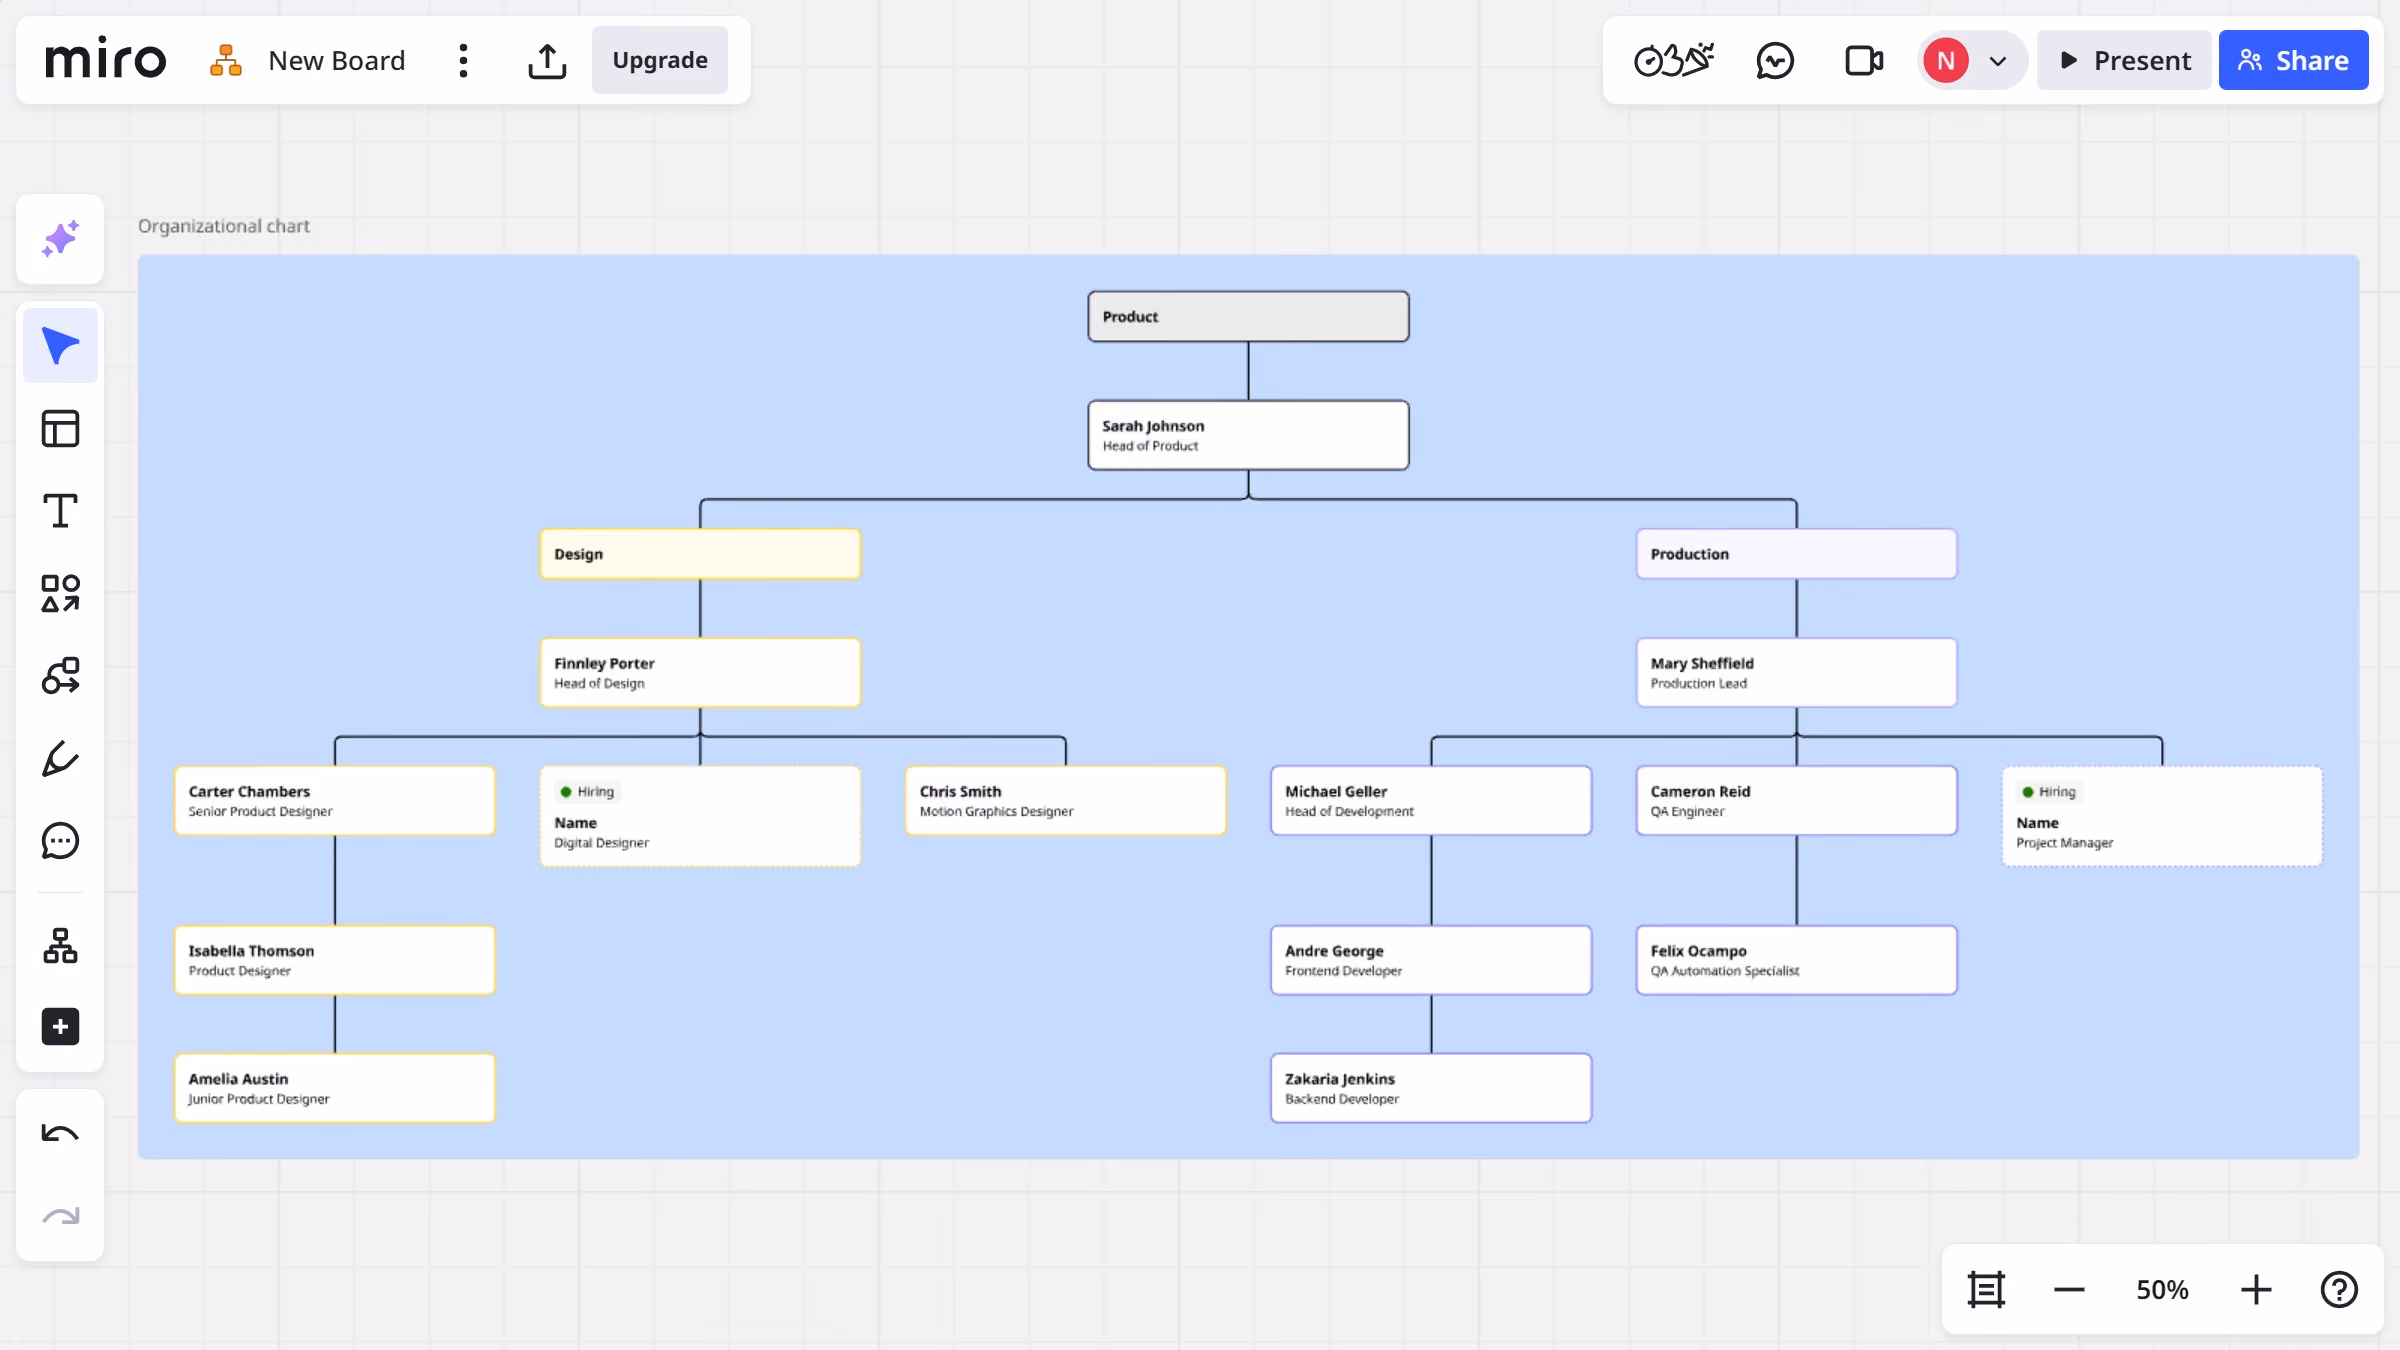Screen dimensions: 2400x1350
Task: Select the Zakaria Jenkins card
Action: click(x=1431, y=1088)
